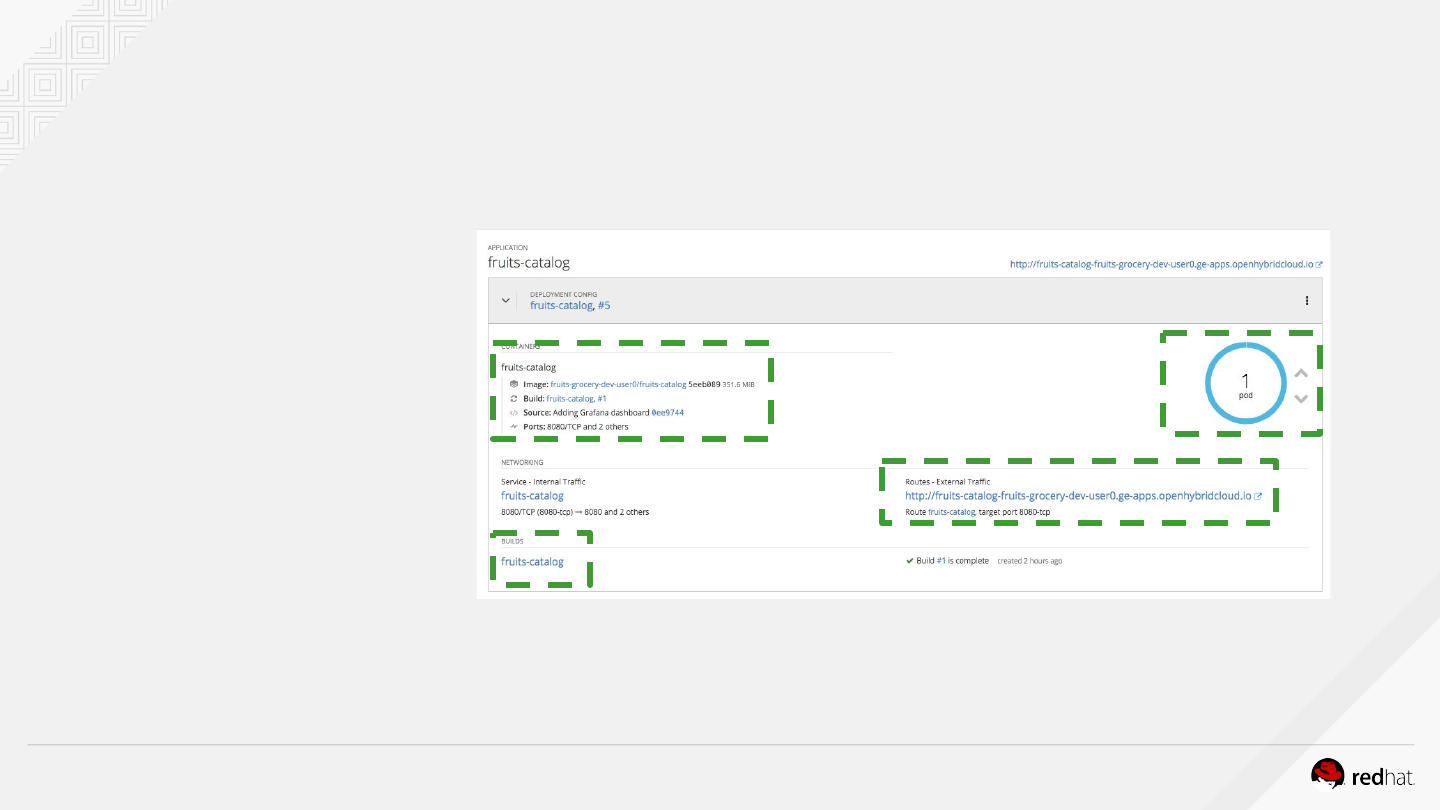The height and width of the screenshot is (810, 1440).
Task: Open the deployment config kebab menu
Action: tap(1306, 300)
